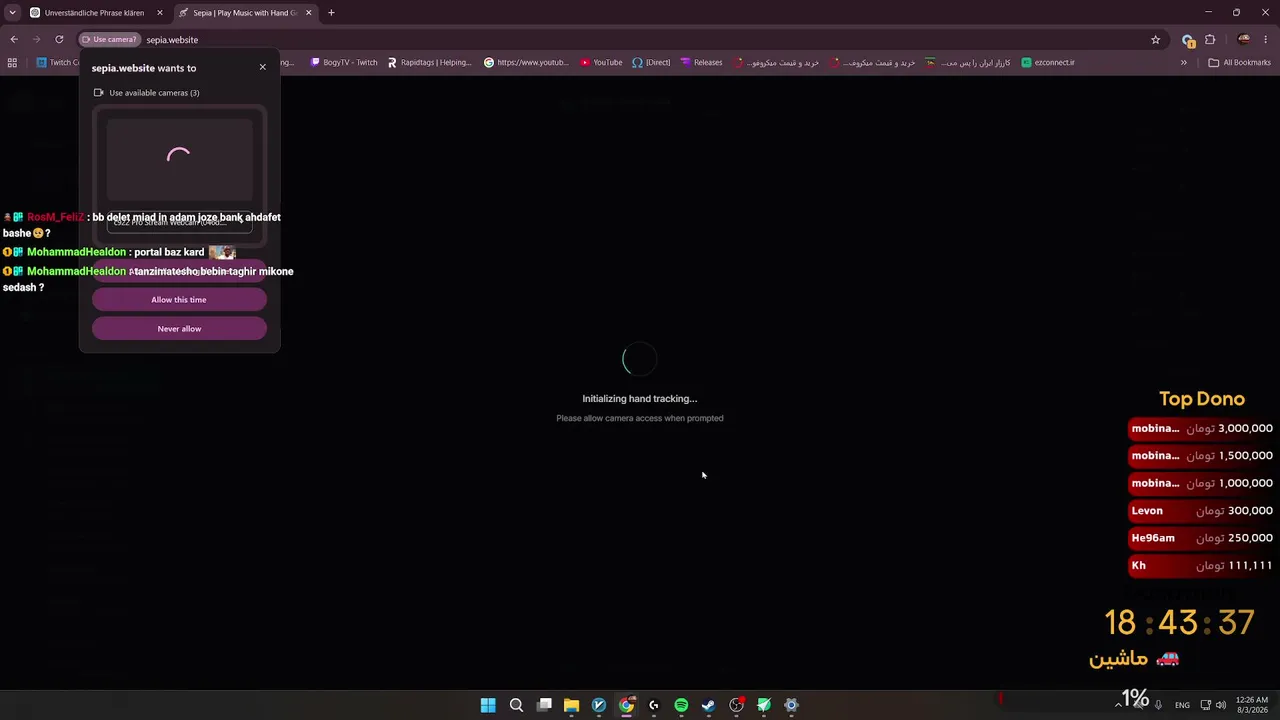The height and width of the screenshot is (720, 1280).
Task: Open the [Direct] bookmark
Action: coord(651,62)
